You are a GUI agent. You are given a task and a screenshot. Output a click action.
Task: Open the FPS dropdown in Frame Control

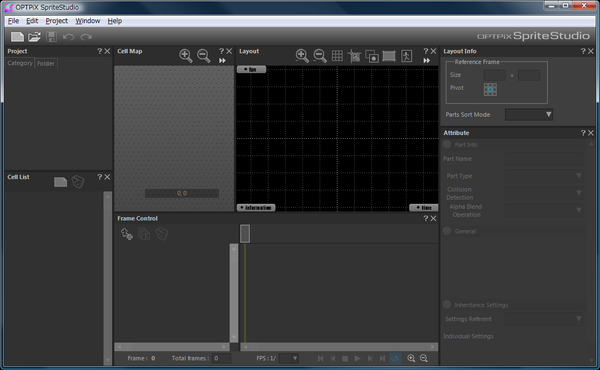coord(289,359)
